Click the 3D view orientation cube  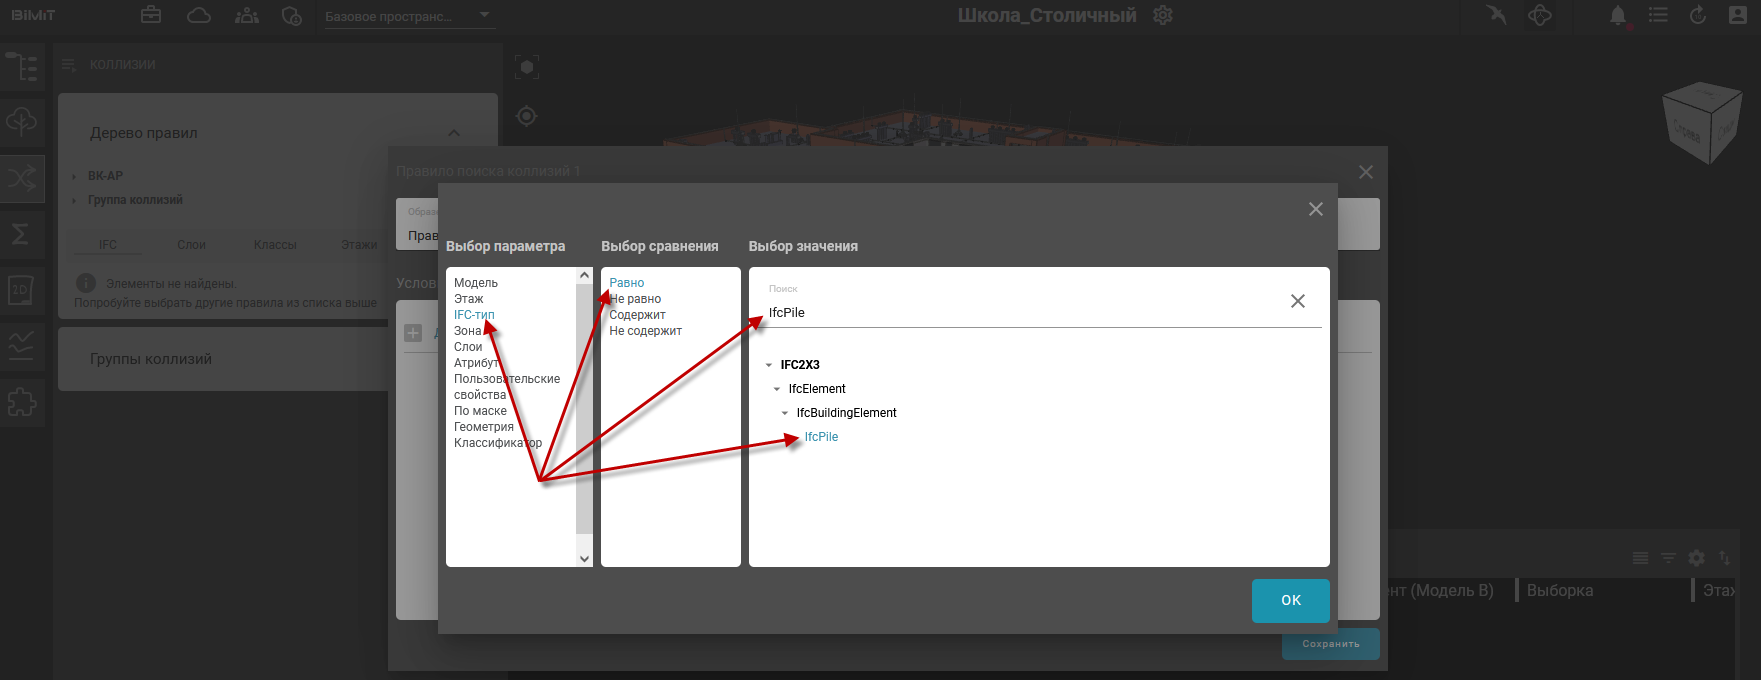1700,124
